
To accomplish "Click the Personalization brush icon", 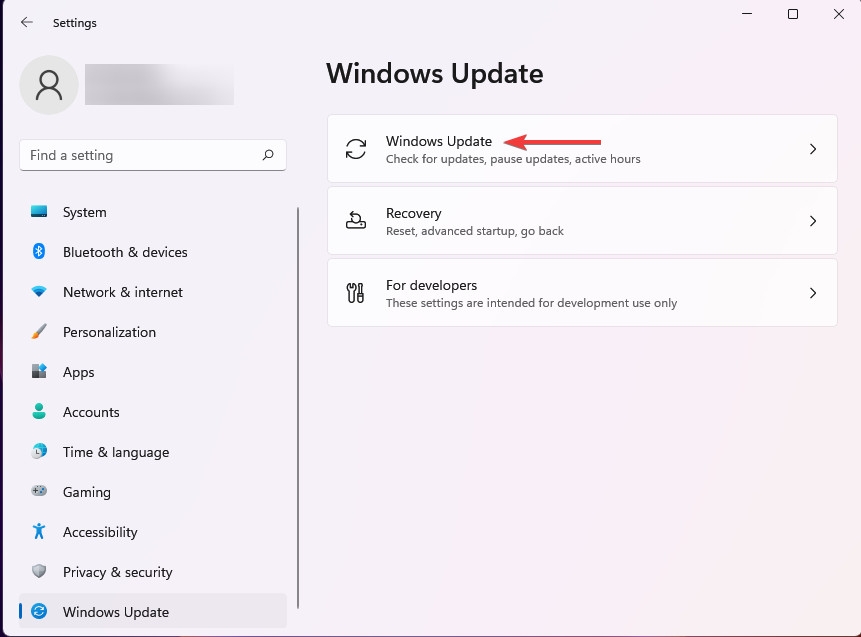I will click(x=40, y=332).
